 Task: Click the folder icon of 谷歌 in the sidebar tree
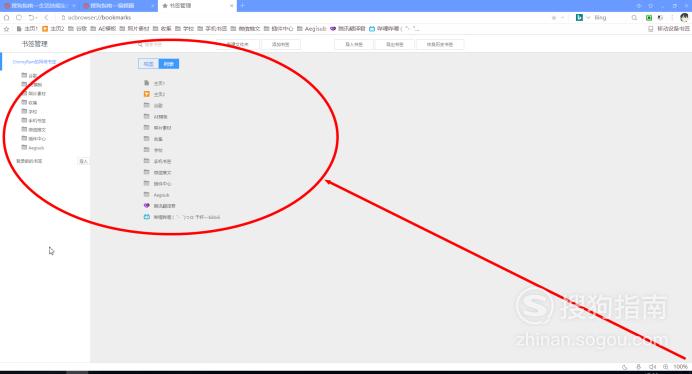(x=24, y=75)
